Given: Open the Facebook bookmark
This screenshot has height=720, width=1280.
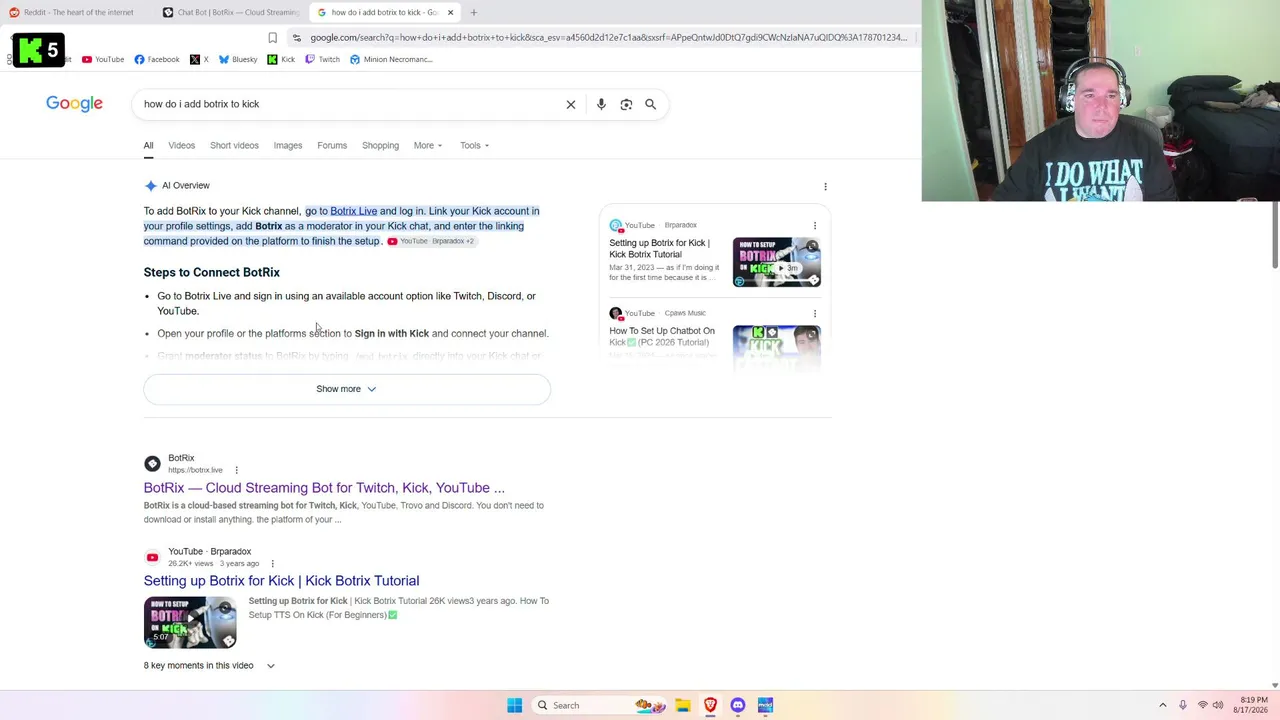Looking at the screenshot, I should [x=157, y=59].
